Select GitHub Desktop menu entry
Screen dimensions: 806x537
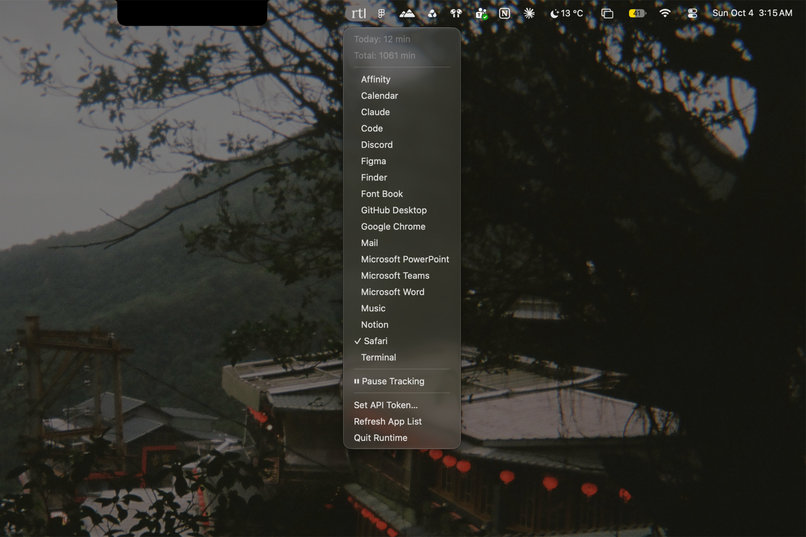(x=402, y=210)
